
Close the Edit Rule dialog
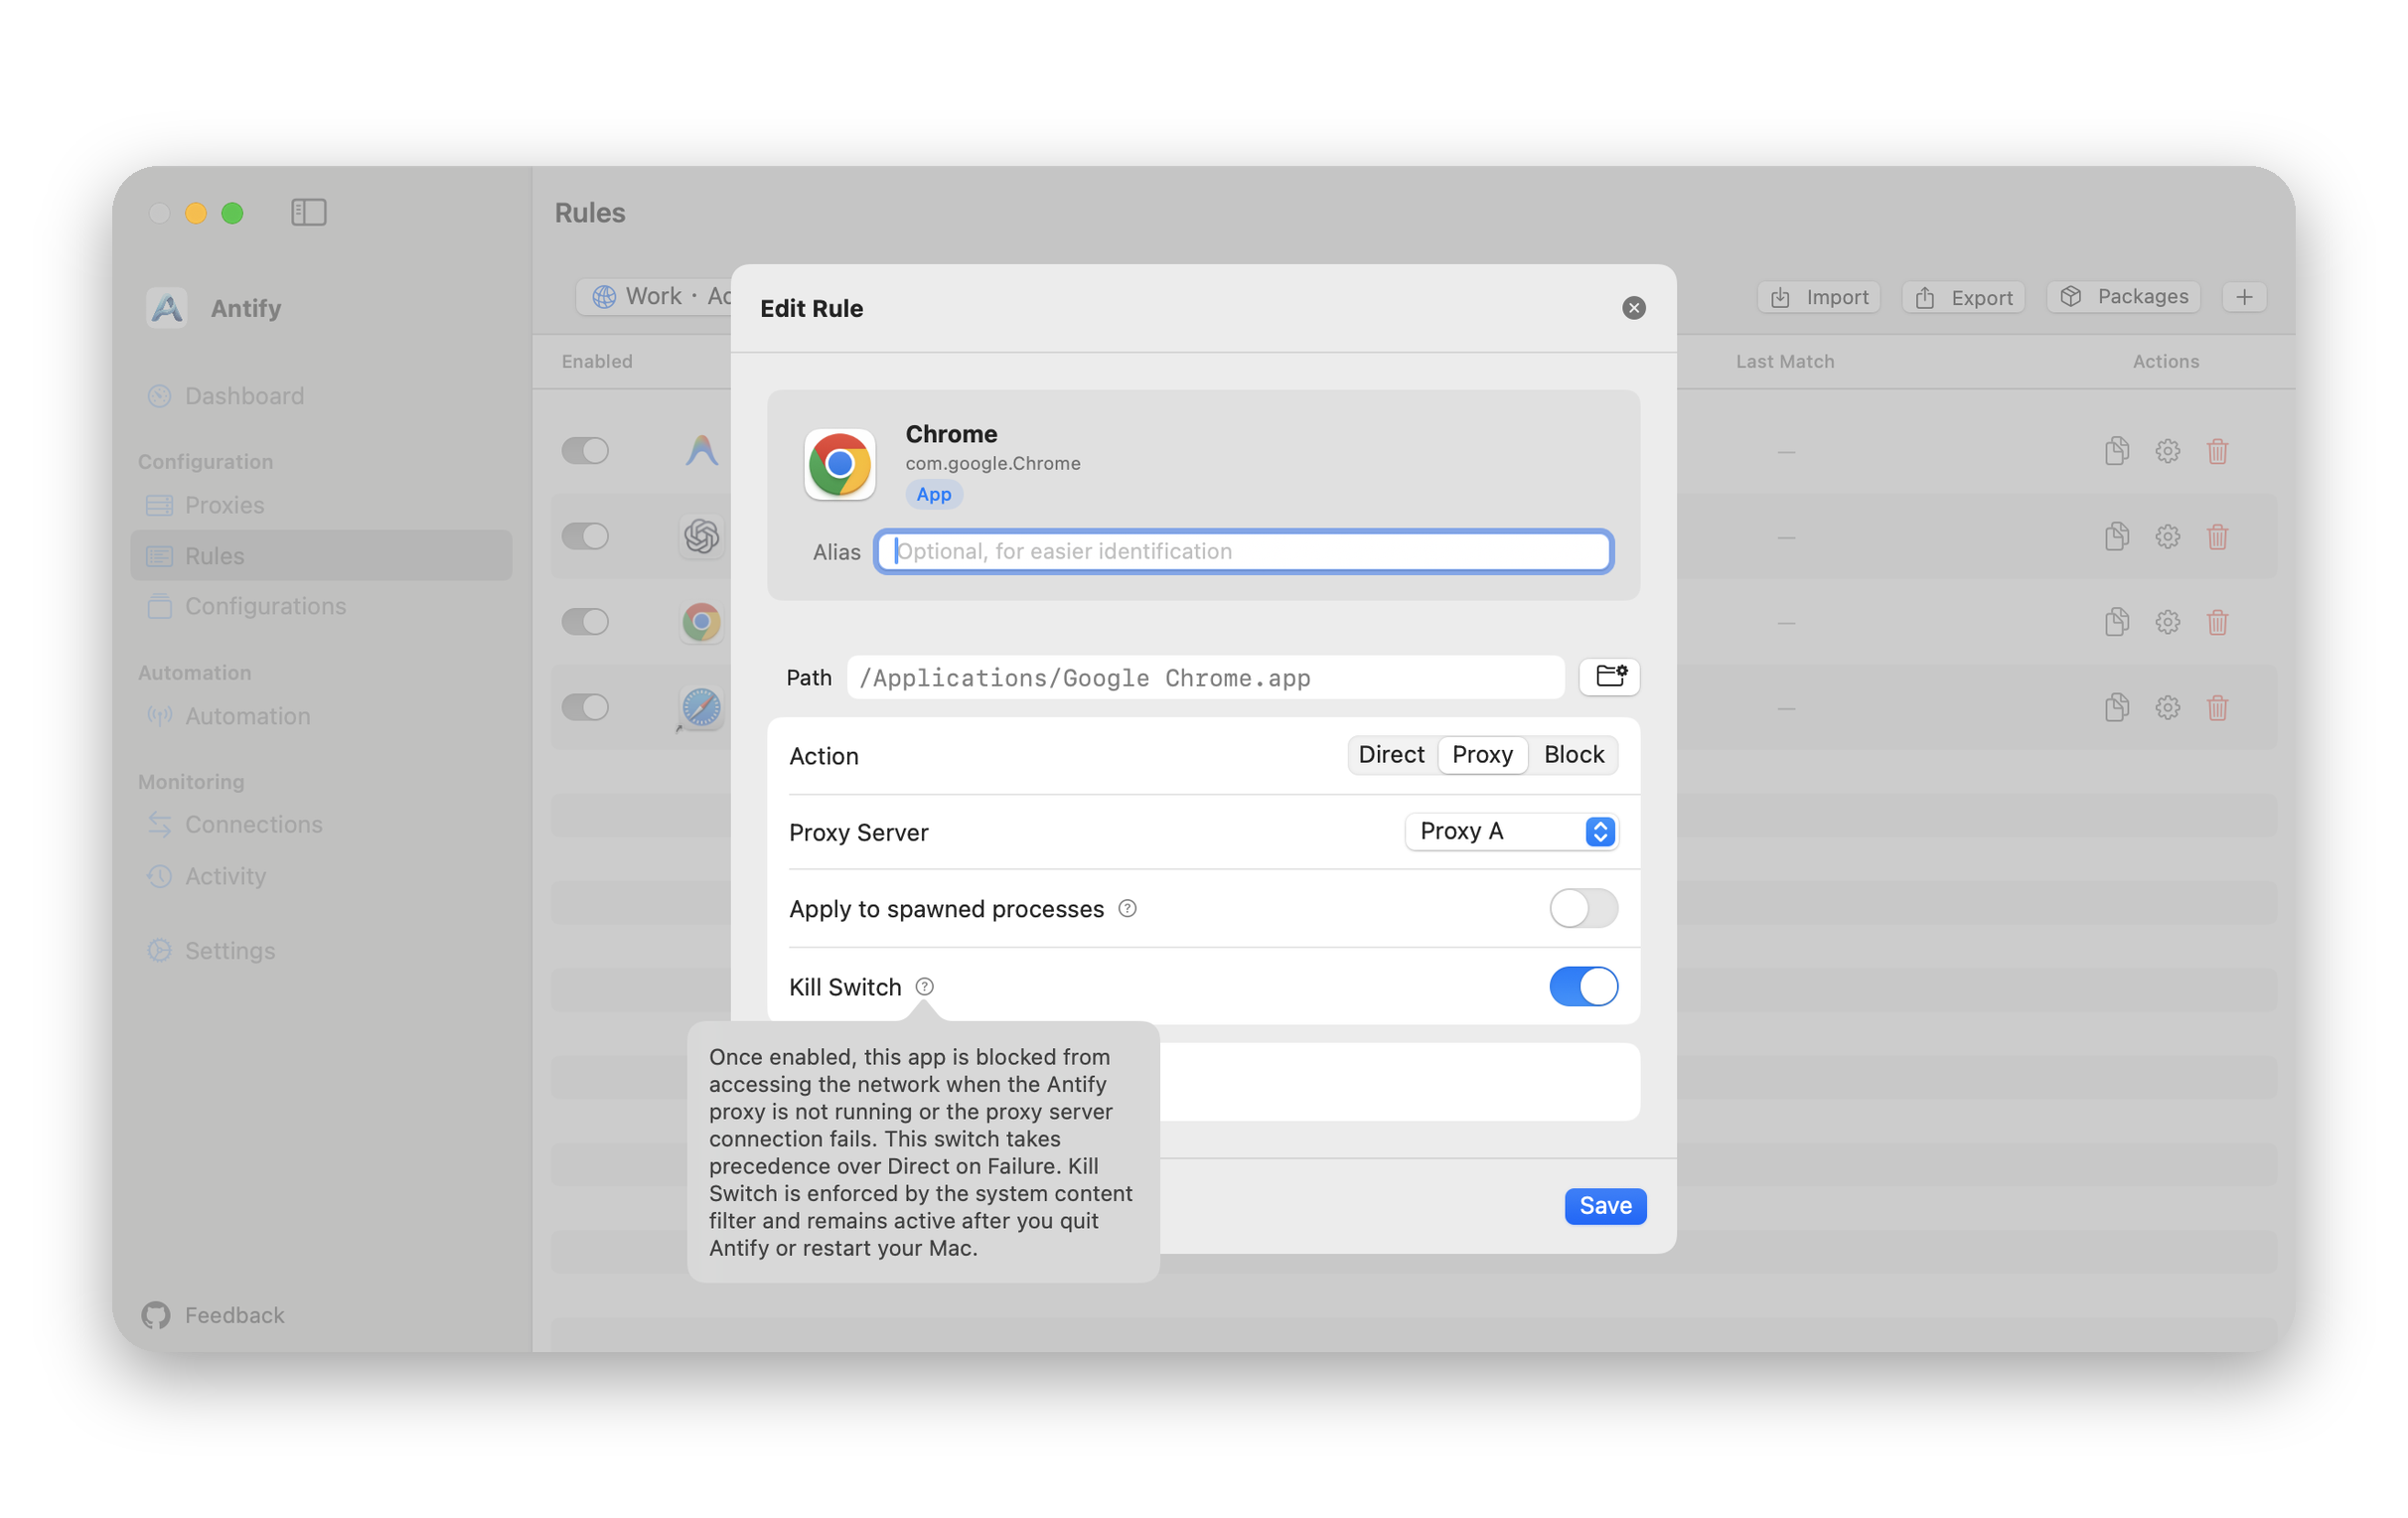[1633, 308]
